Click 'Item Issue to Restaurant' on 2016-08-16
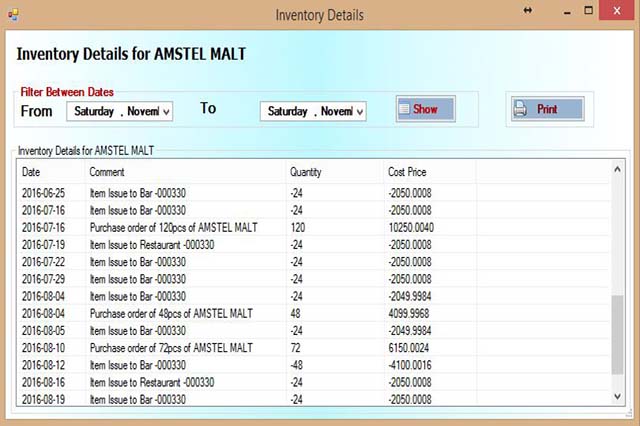The height and width of the screenshot is (426, 640). (152, 382)
